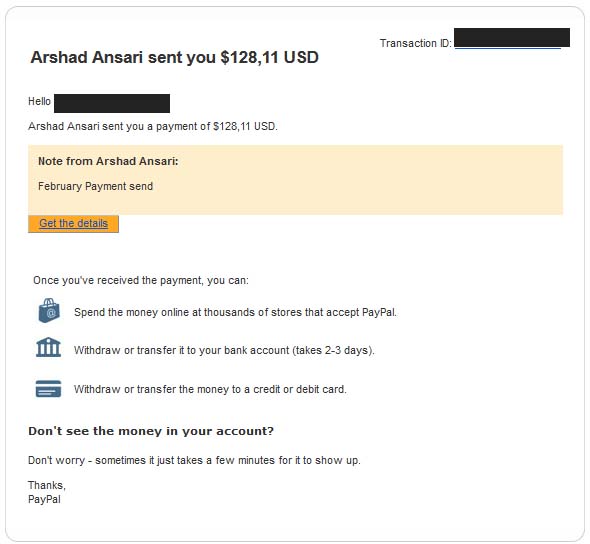Click the sentence about payment of $128,11 USD

(153, 126)
